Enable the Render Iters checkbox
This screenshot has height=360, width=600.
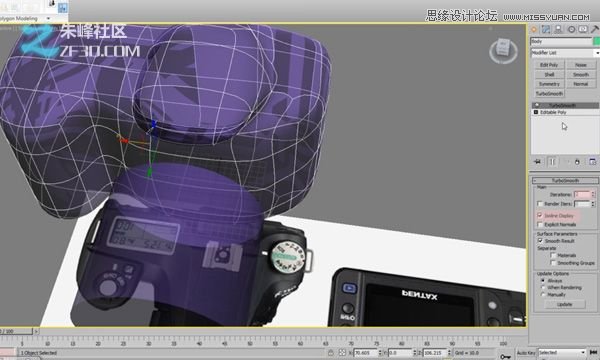pos(540,204)
